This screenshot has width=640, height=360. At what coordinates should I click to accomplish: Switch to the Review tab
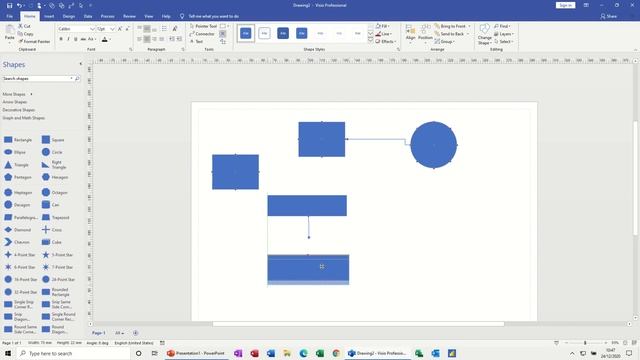129,16
